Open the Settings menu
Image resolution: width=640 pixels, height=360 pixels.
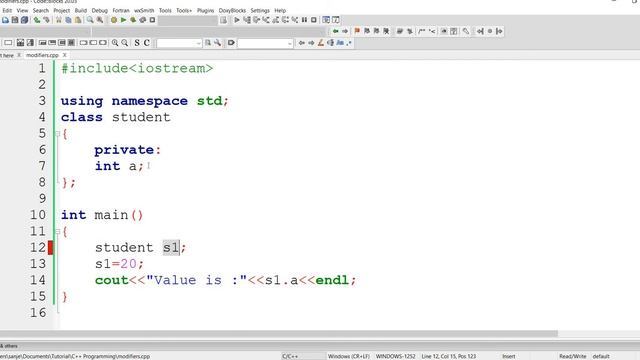point(260,10)
